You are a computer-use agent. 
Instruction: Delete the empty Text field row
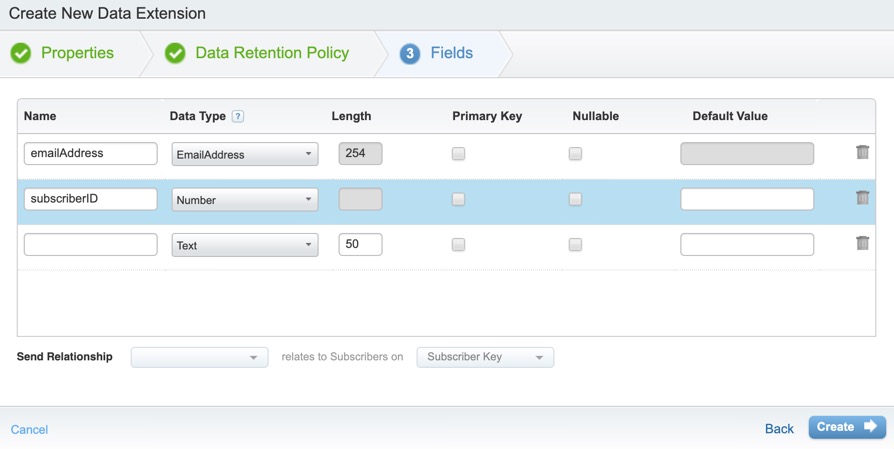point(862,243)
